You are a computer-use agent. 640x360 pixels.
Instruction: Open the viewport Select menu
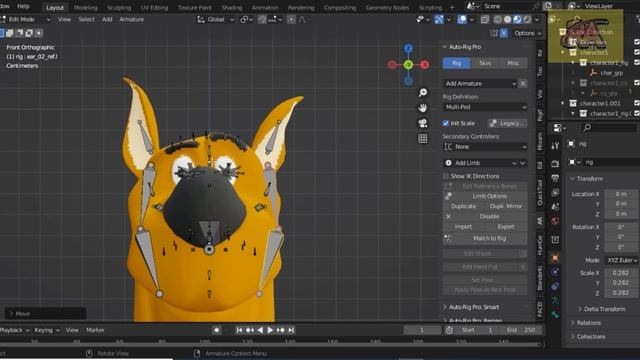86,19
